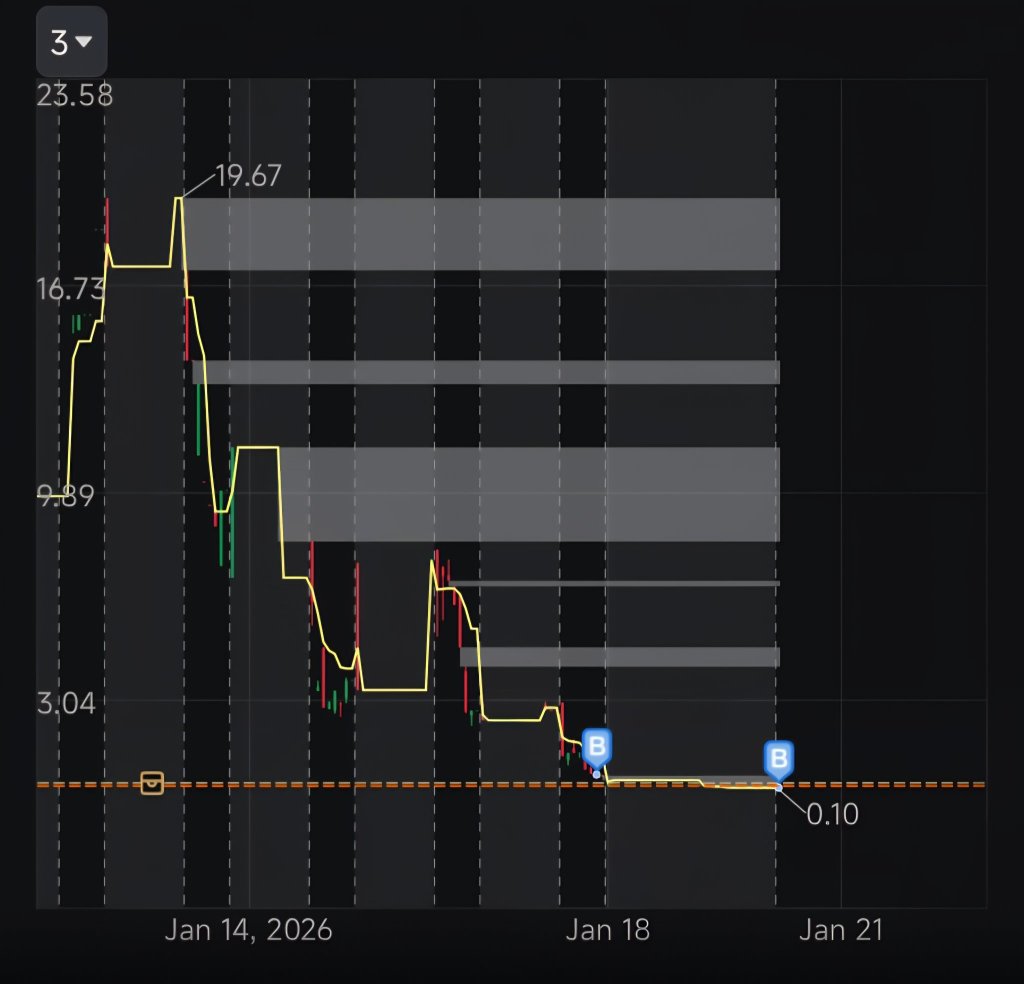Click the 19.67 peak price callout
1024x984 pixels.
248,176
